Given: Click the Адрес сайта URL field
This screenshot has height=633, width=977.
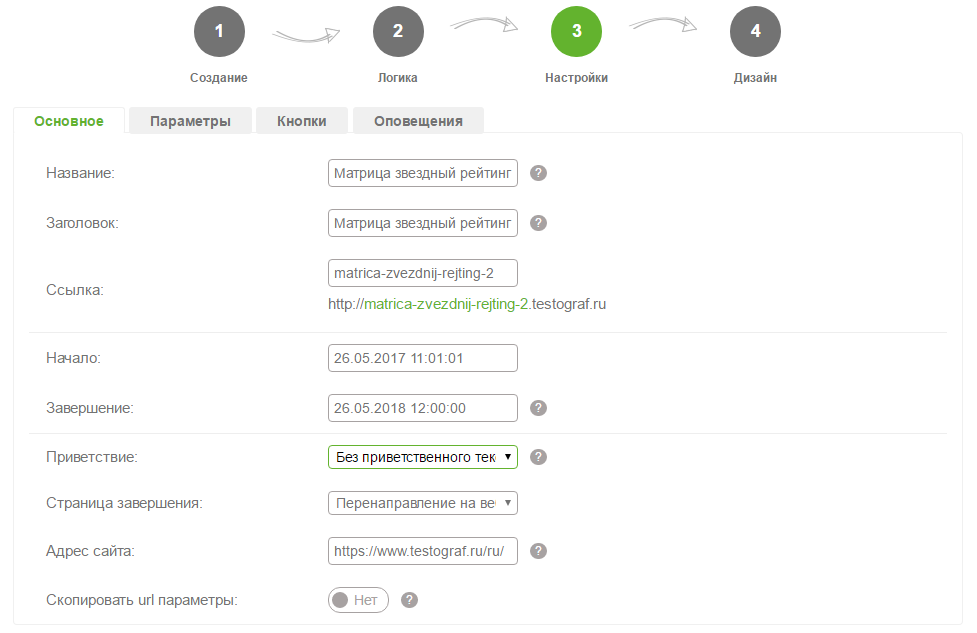Looking at the screenshot, I should [422, 551].
